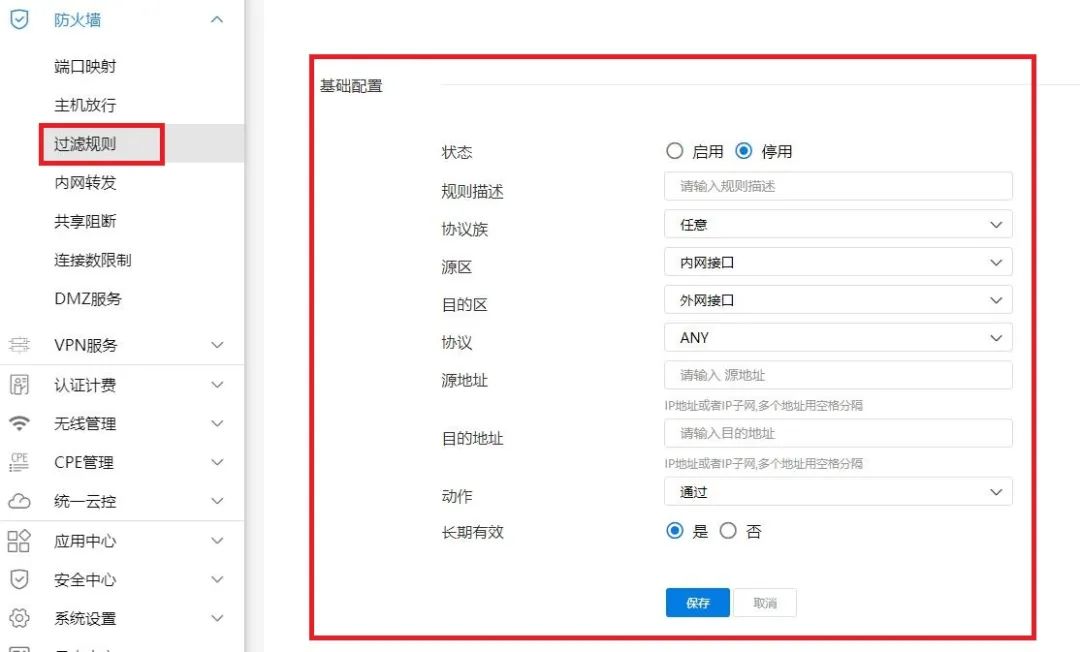The height and width of the screenshot is (652, 1080).
Task: Click the 防火墙 shield icon
Action: [18, 18]
